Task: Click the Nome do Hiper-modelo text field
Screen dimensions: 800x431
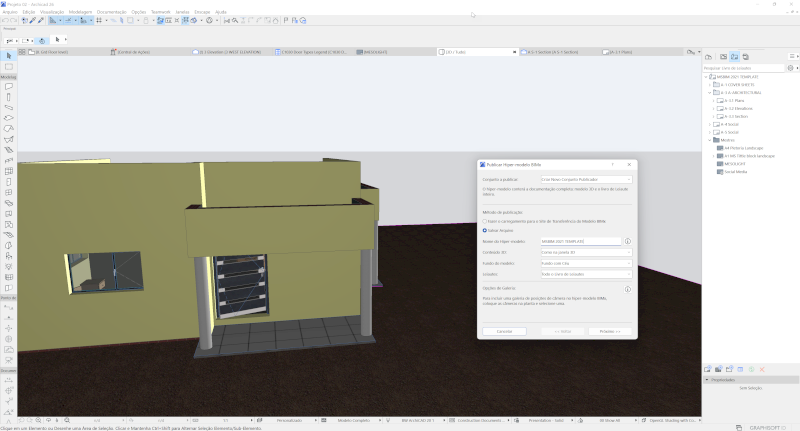Action: [x=580, y=241]
